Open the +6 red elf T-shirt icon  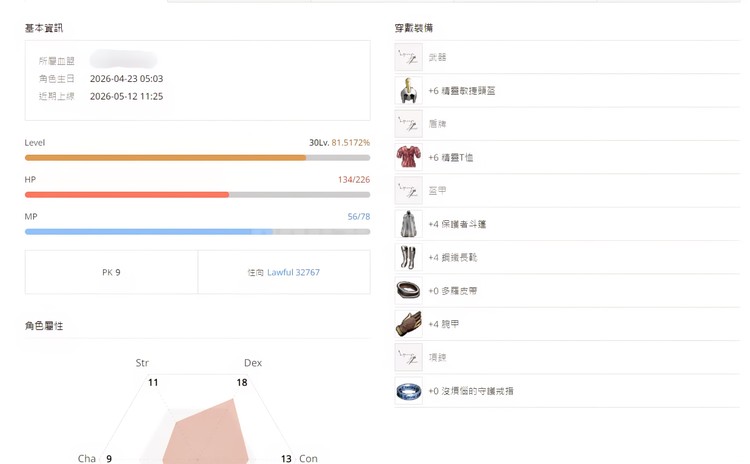pyautogui.click(x=408, y=157)
